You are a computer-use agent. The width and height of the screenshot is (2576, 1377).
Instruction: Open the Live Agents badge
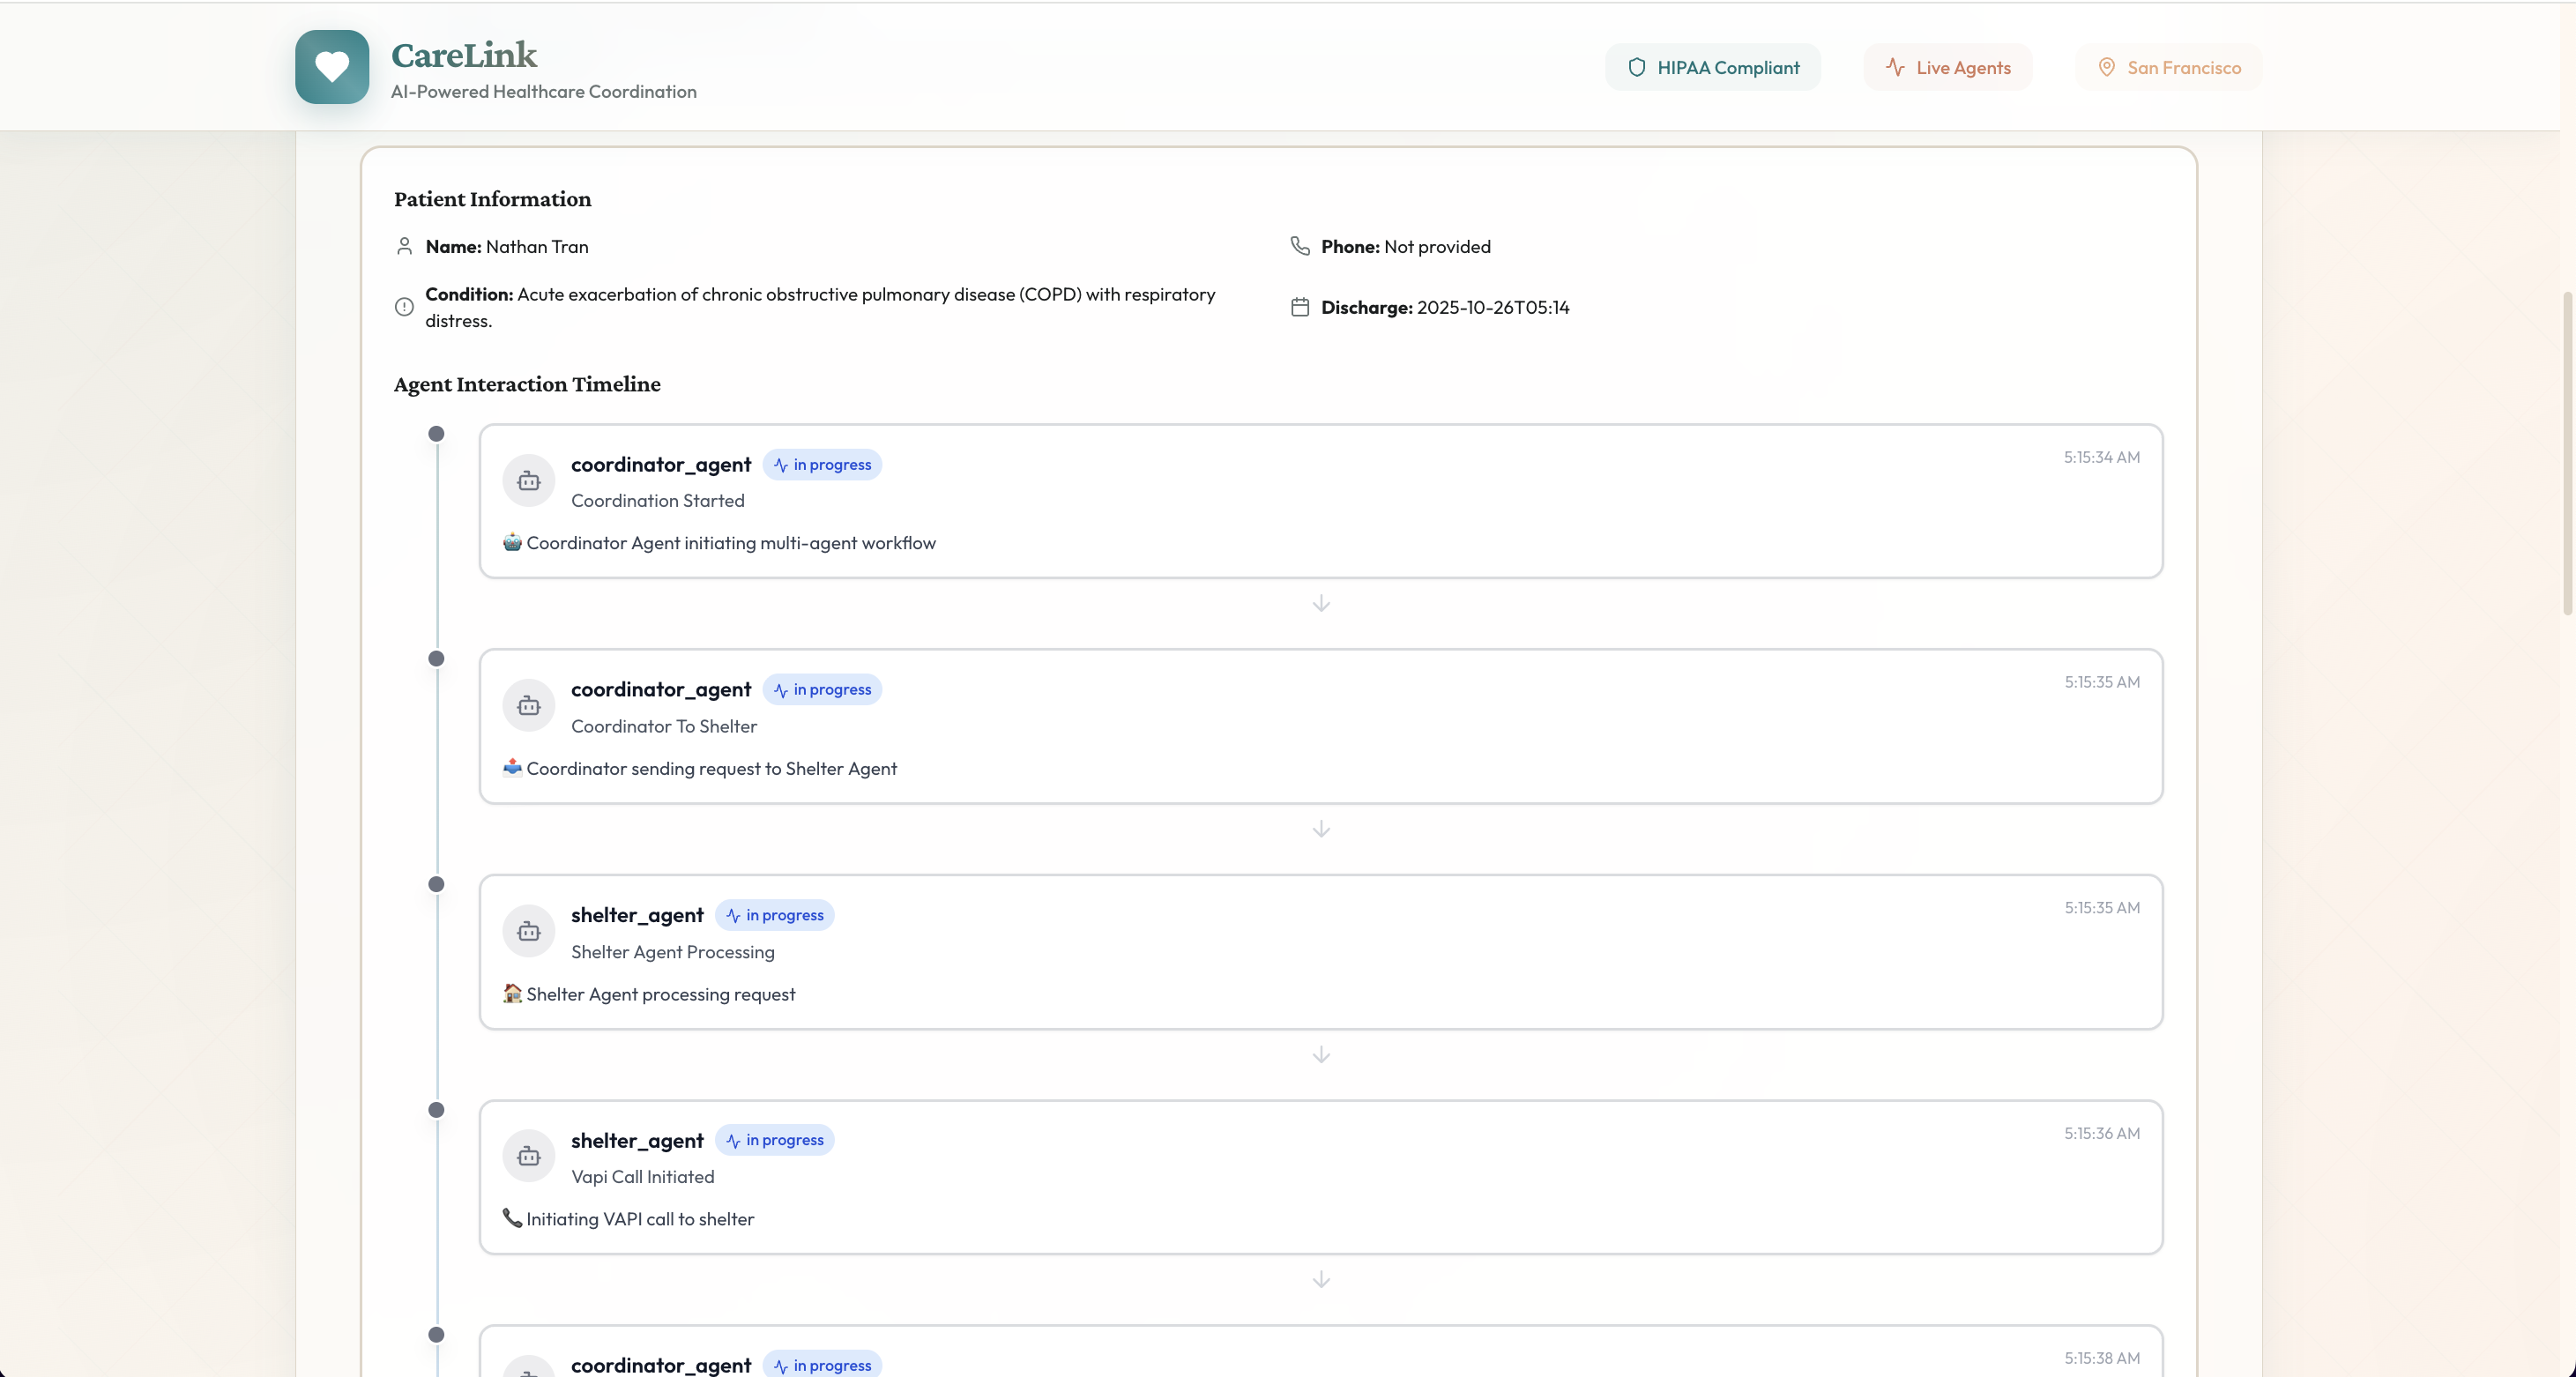(x=1947, y=67)
